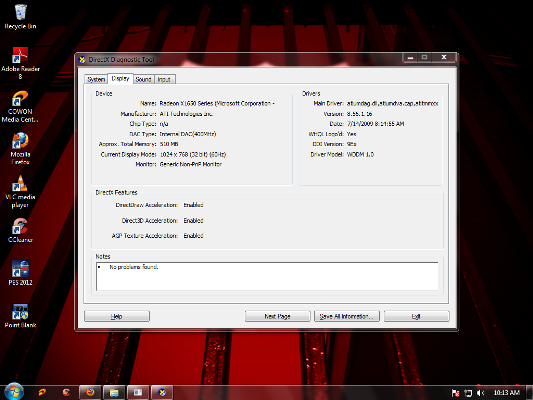Click 'WDDM 1.0' driver model value
533x400 pixels.
360,154
